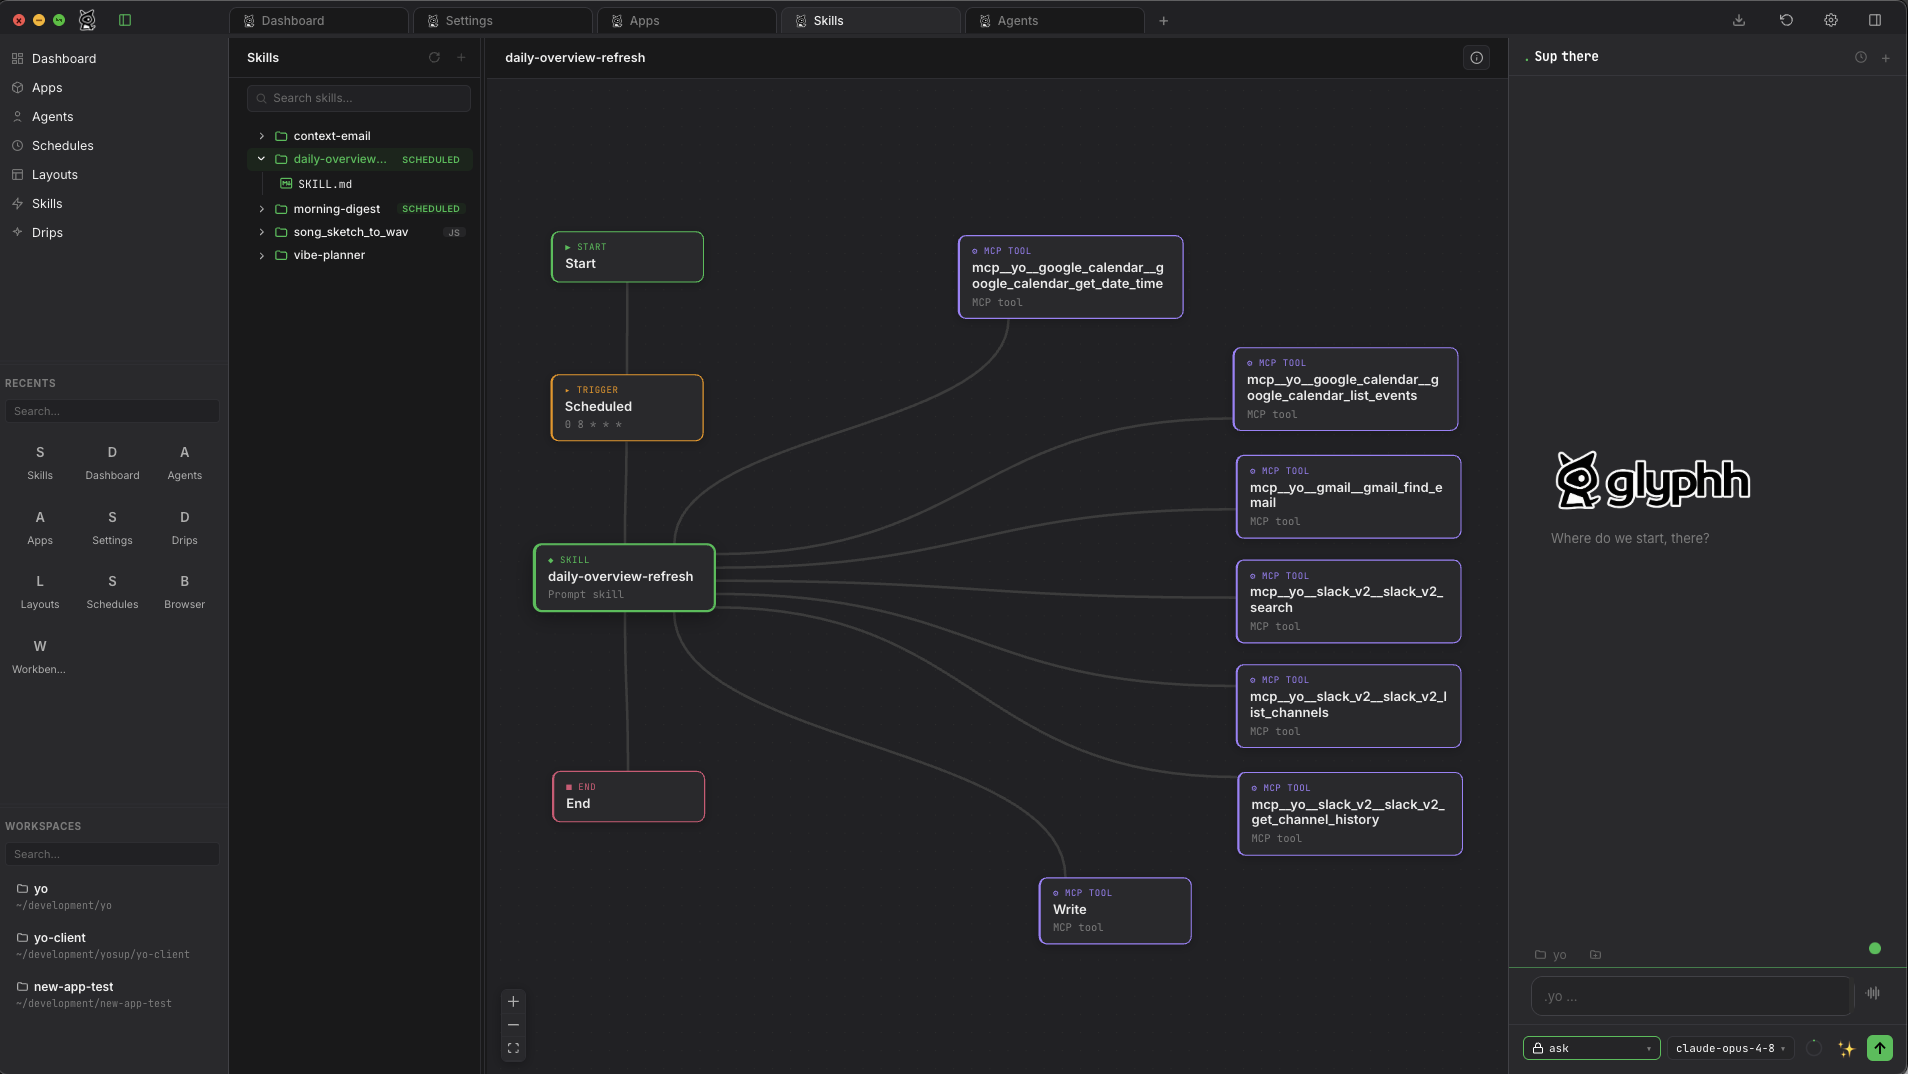Focus the Search skills field
Image resolution: width=1908 pixels, height=1074 pixels.
tap(359, 98)
